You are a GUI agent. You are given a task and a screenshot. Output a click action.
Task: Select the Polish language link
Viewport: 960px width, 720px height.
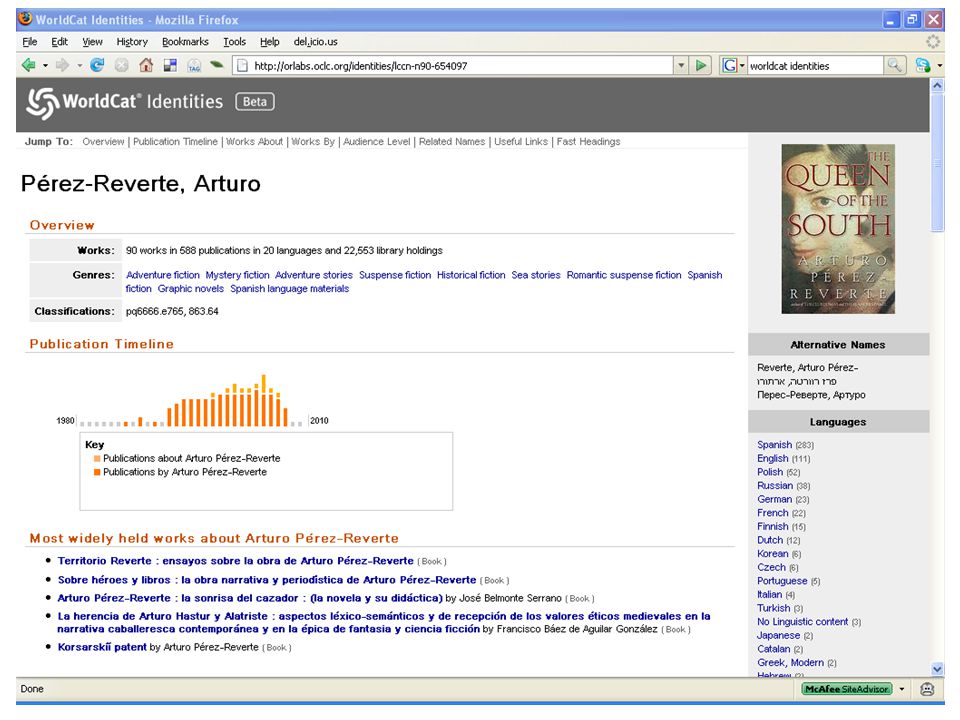(770, 472)
